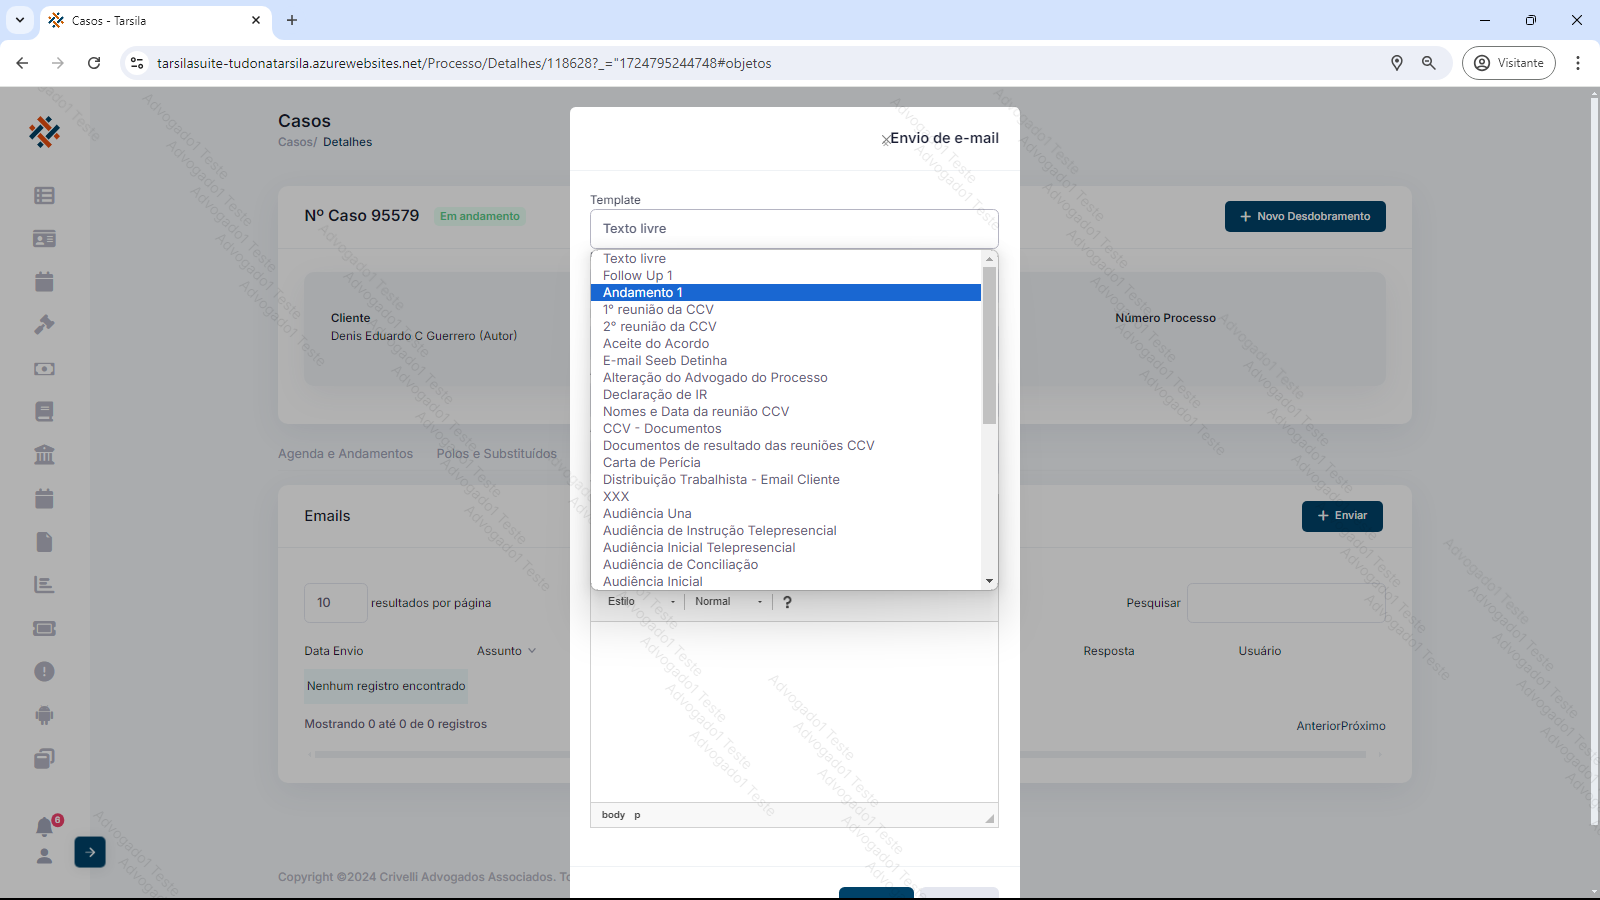
Task: Open the Template dropdown field
Action: [794, 229]
